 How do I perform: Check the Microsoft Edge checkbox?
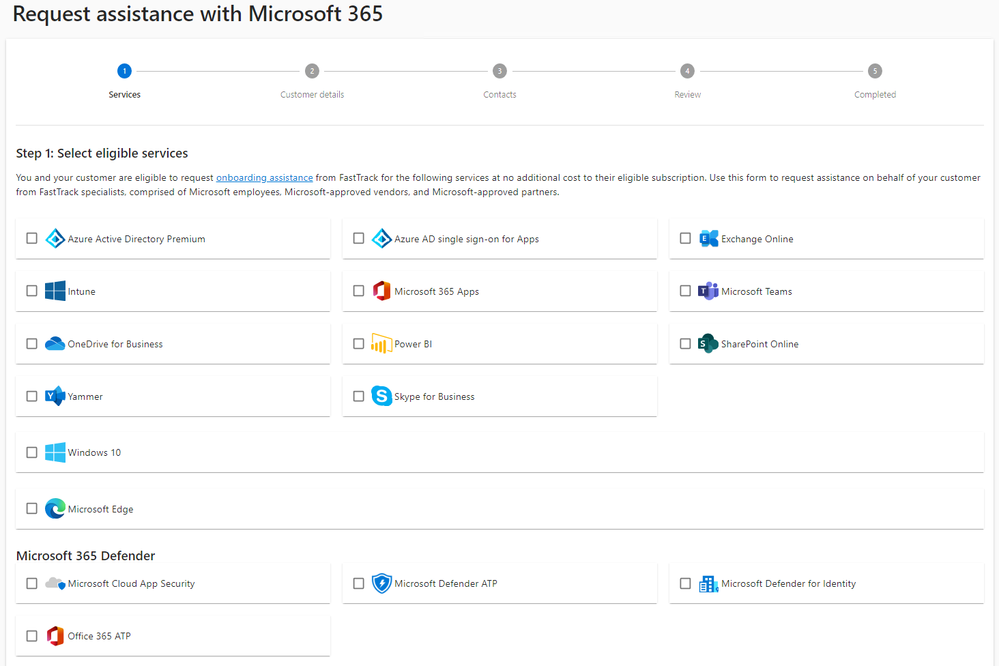tap(32, 508)
